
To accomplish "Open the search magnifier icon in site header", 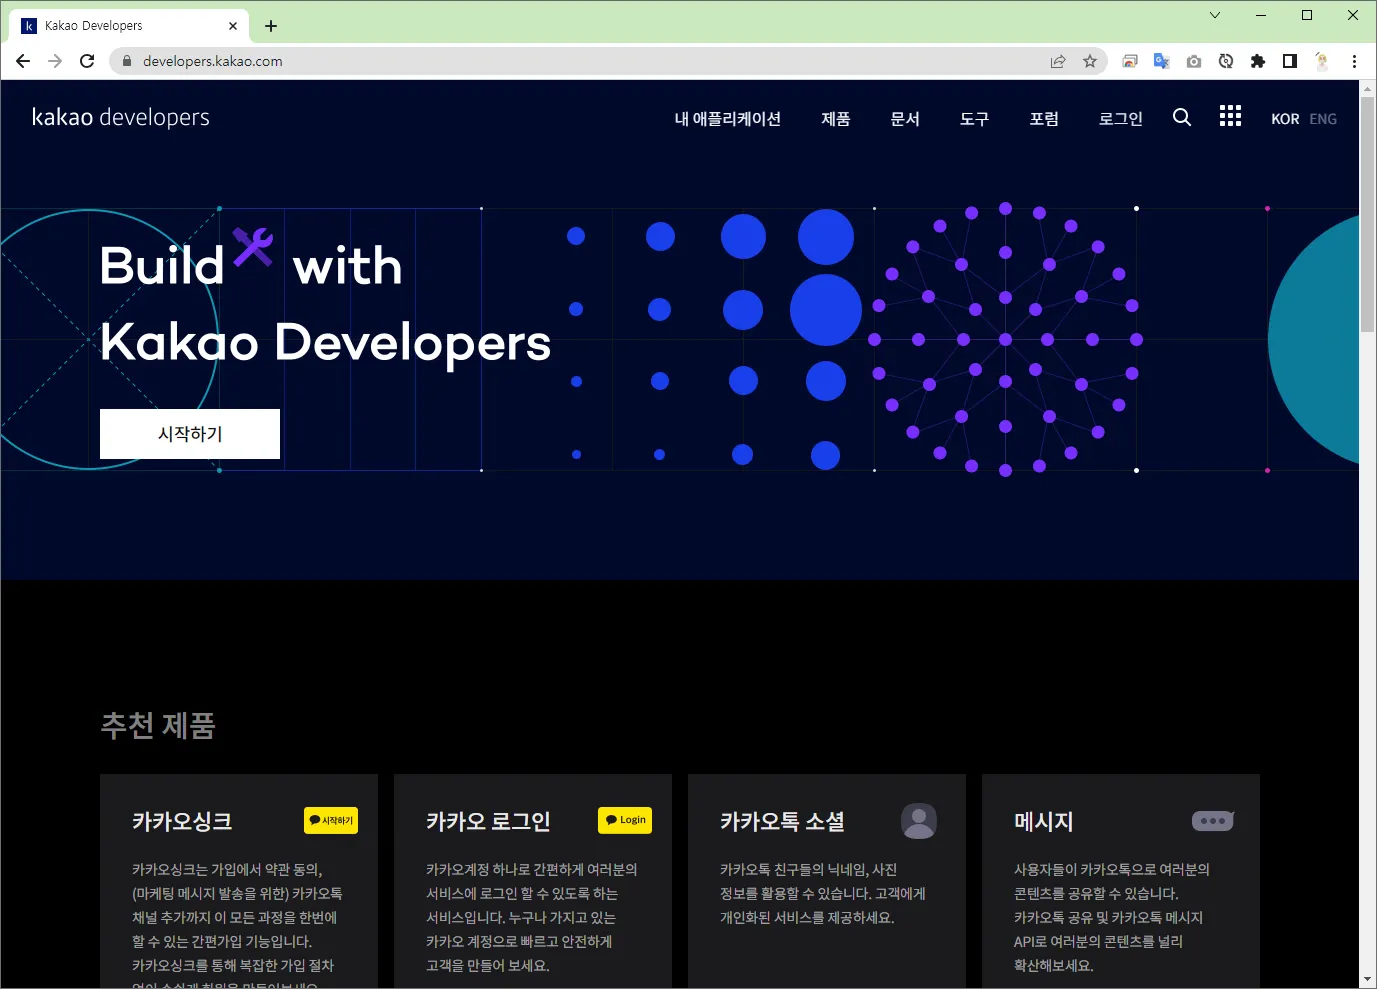I will pos(1182,118).
